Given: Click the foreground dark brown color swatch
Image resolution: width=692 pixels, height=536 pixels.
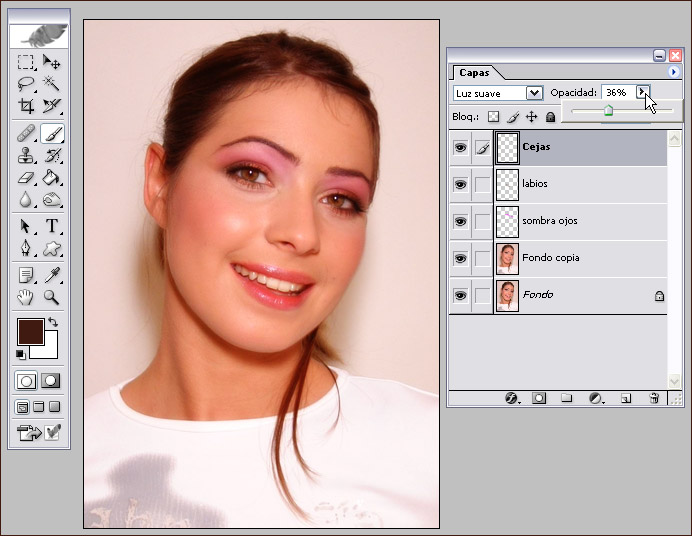Looking at the screenshot, I should click(x=29, y=331).
